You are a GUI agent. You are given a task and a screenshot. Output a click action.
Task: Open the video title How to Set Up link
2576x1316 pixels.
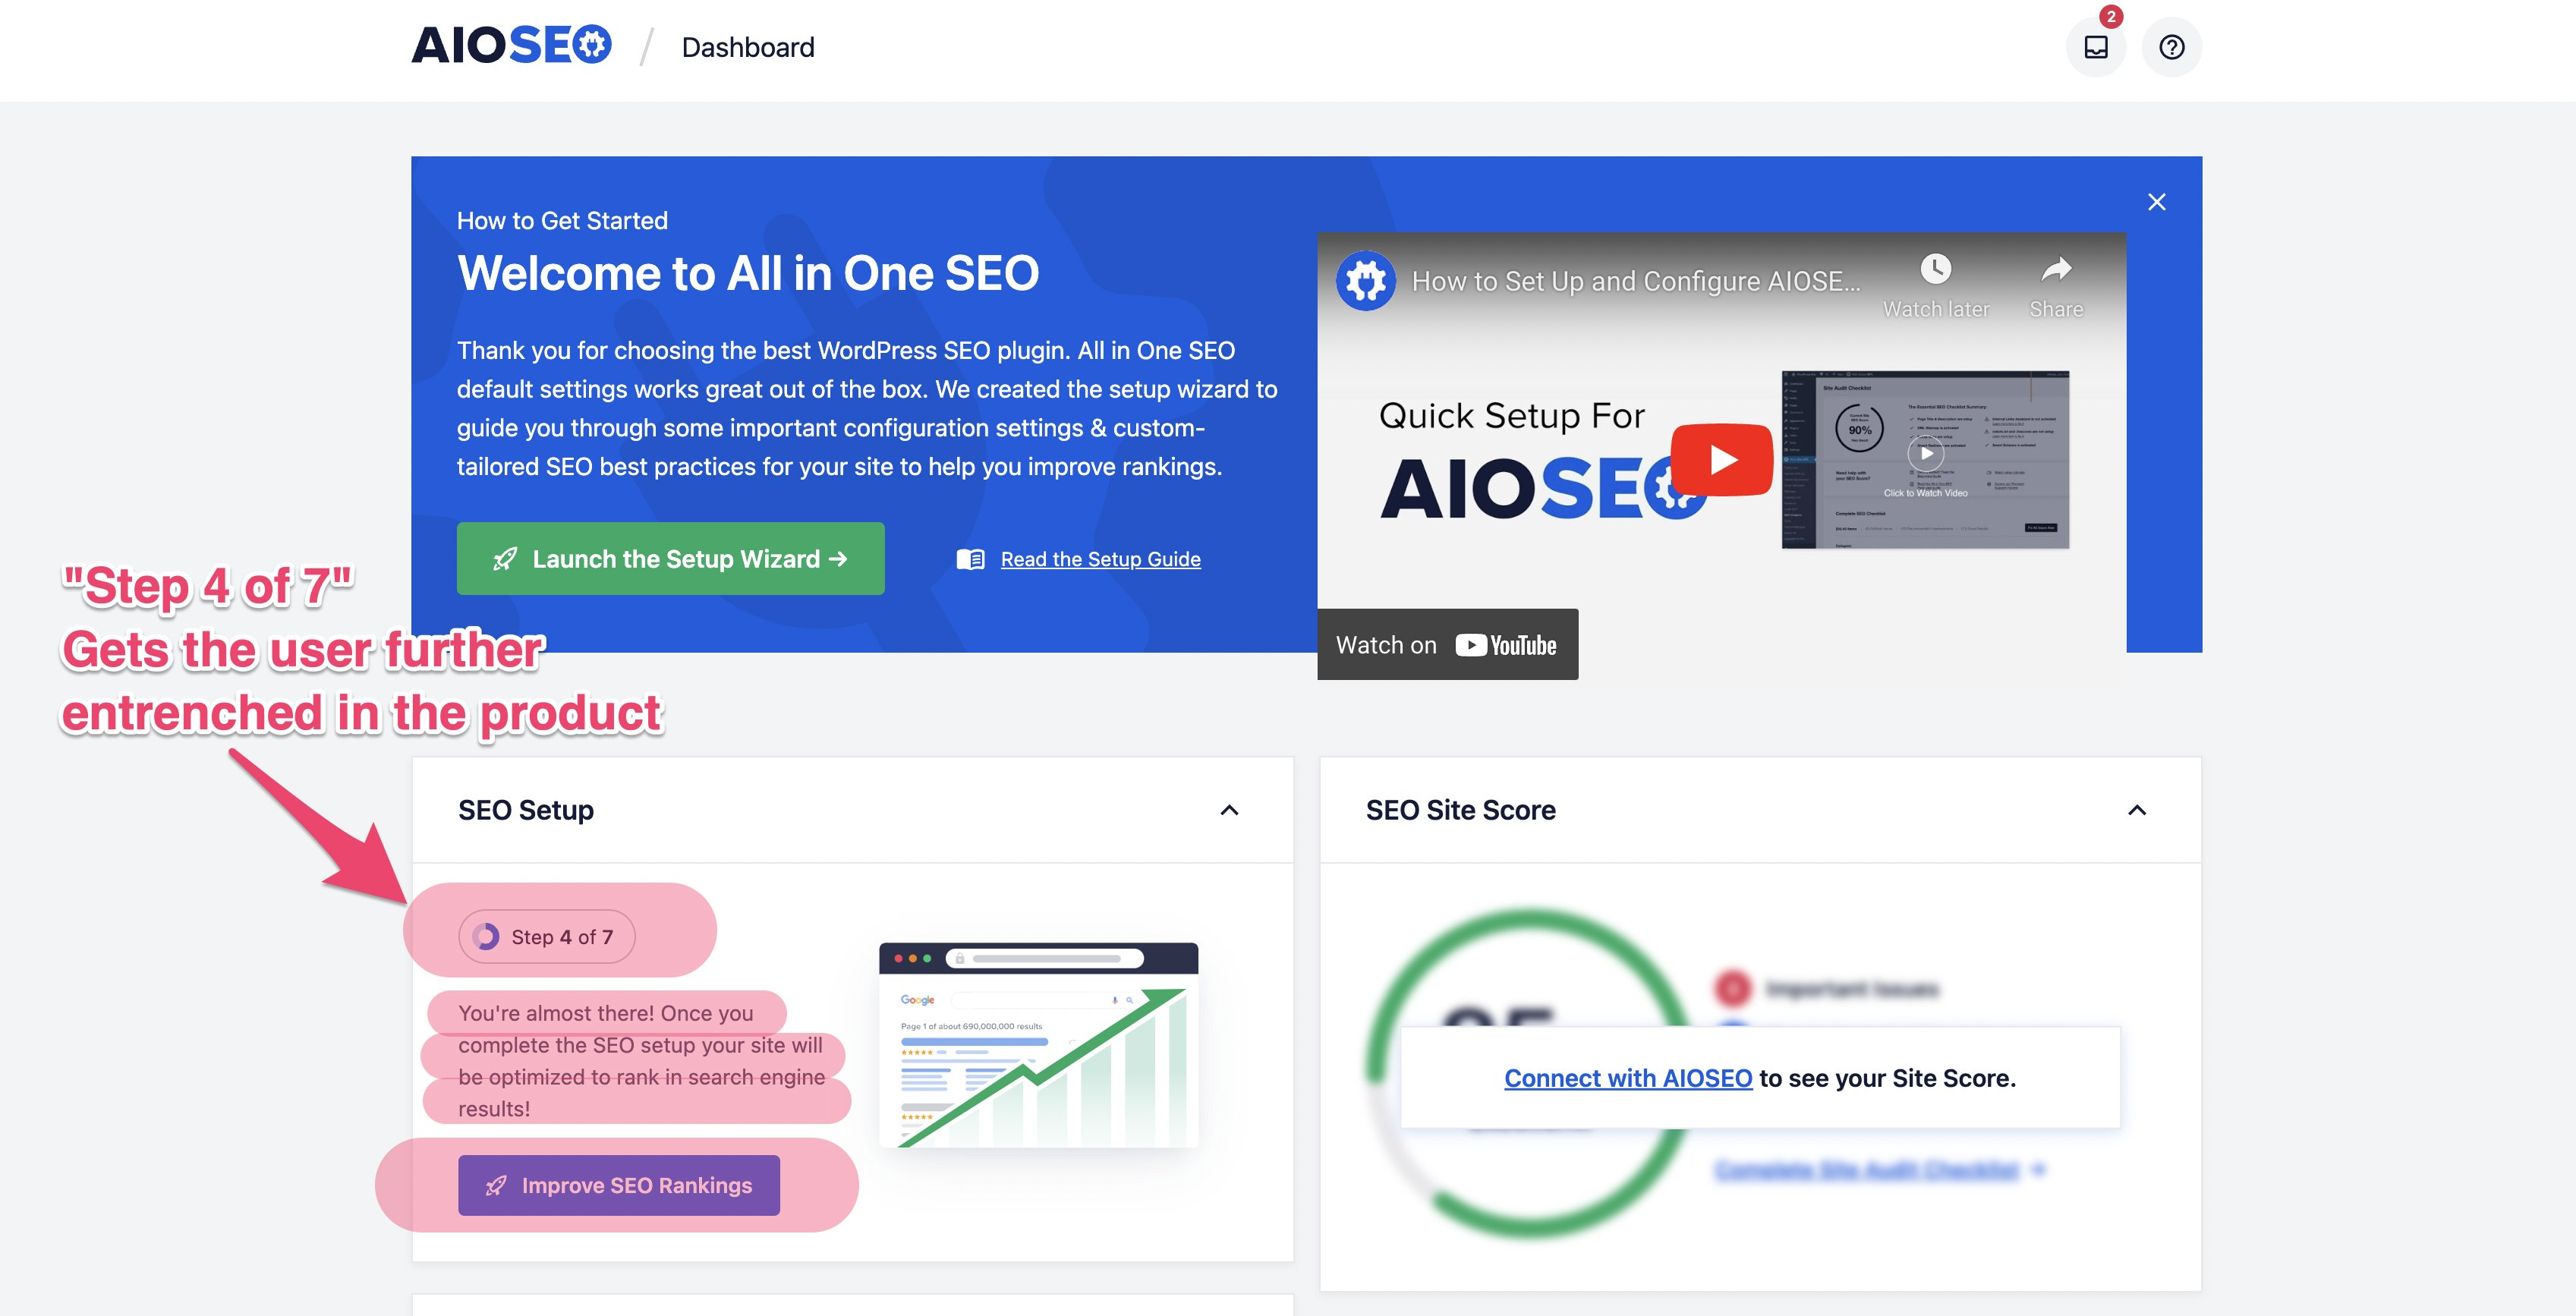[1635, 281]
